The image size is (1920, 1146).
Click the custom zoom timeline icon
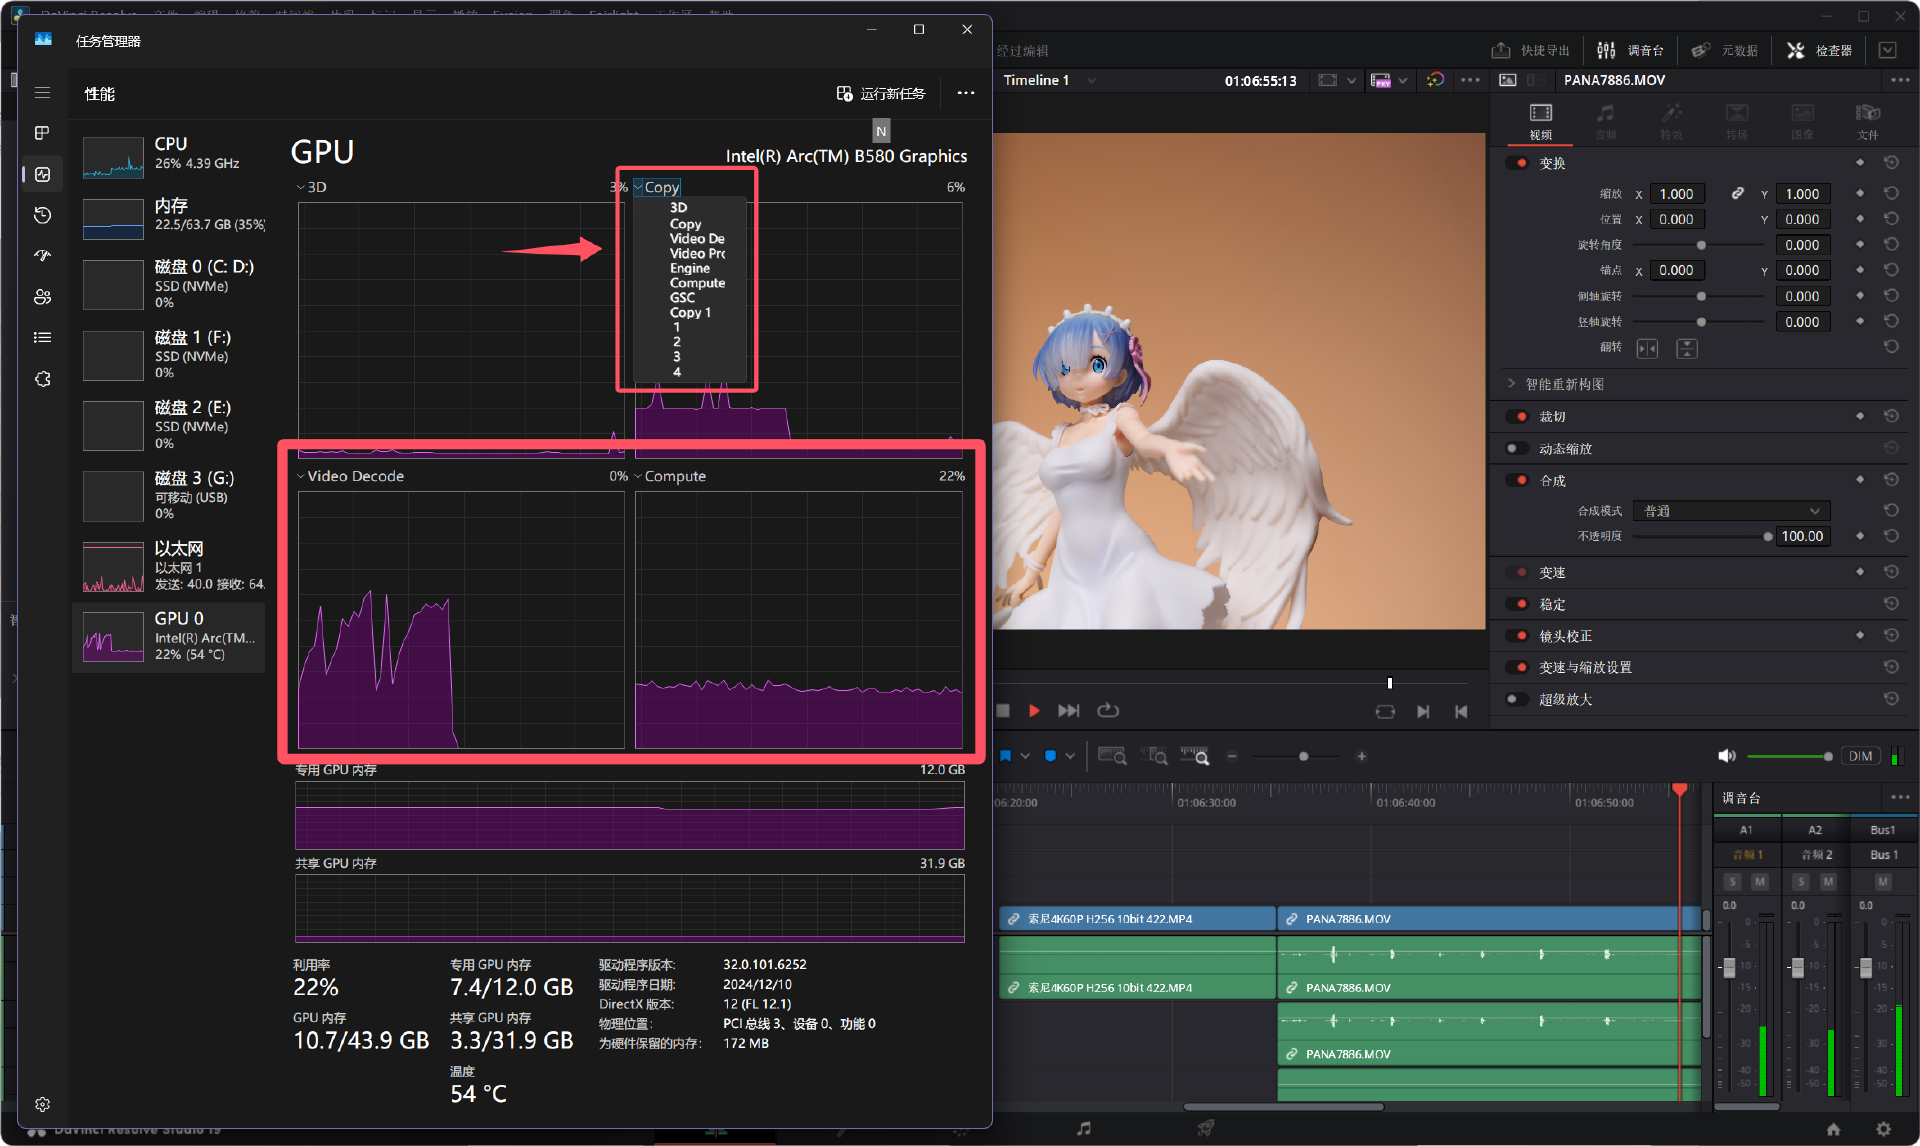point(1195,757)
